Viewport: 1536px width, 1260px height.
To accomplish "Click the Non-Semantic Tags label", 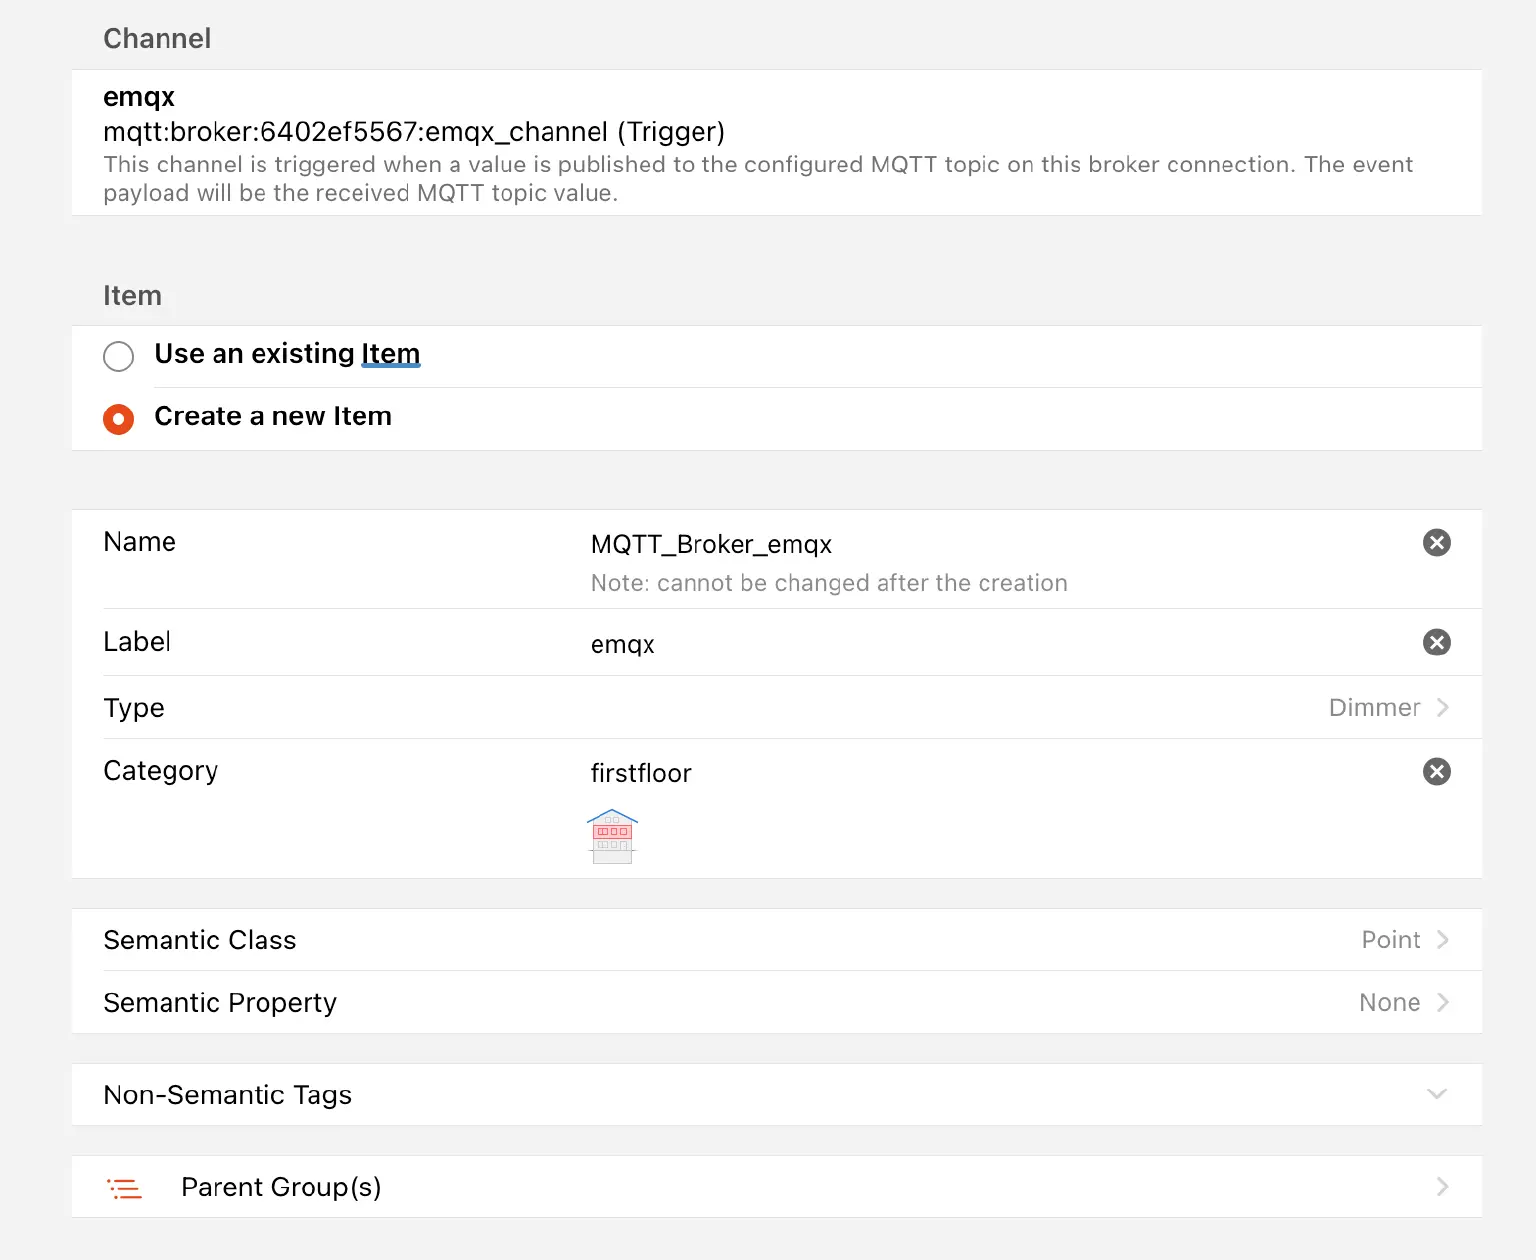I will point(228,1095).
